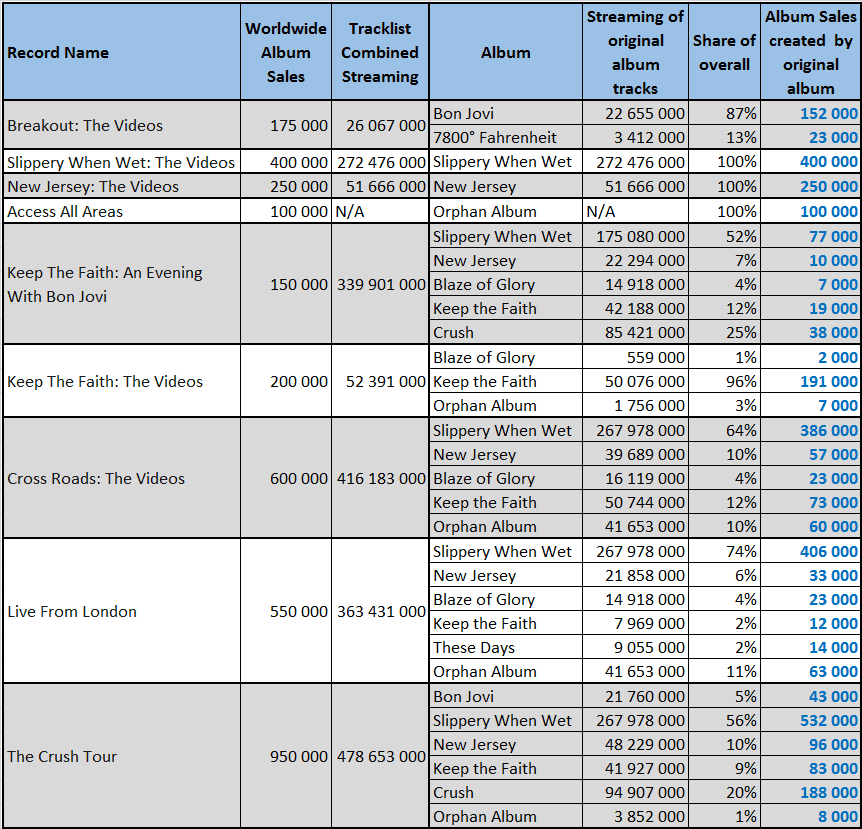Click combined streaming value 416 183 000
This screenshot has height=829, width=862.
[382, 478]
